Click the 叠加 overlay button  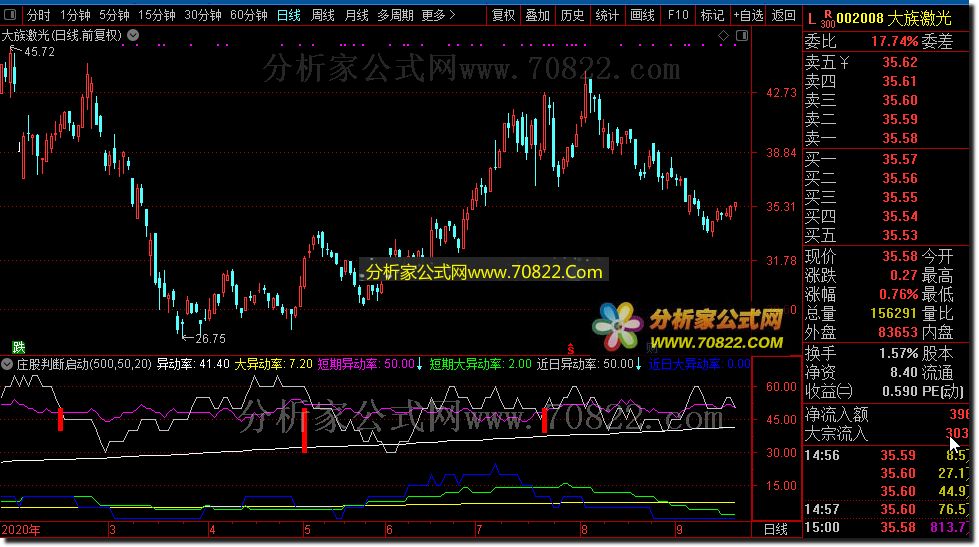(537, 14)
